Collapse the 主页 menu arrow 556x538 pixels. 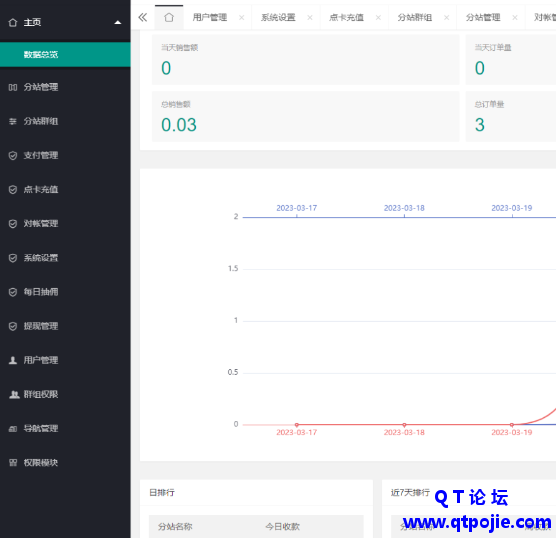coord(118,23)
